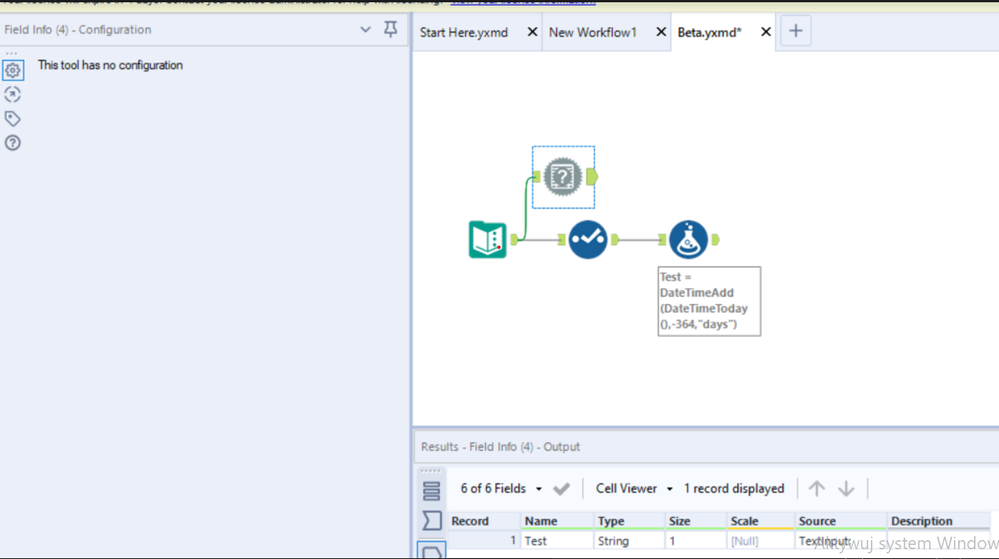Open the summary sigma icon in Results

[431, 521]
